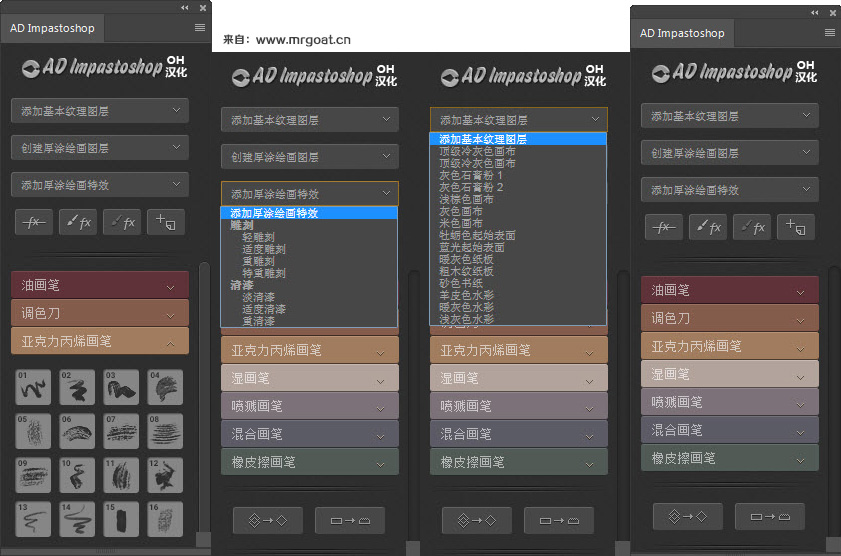Select brush preset thumbnail 01
Screen dimensions: 841x556
[33, 387]
